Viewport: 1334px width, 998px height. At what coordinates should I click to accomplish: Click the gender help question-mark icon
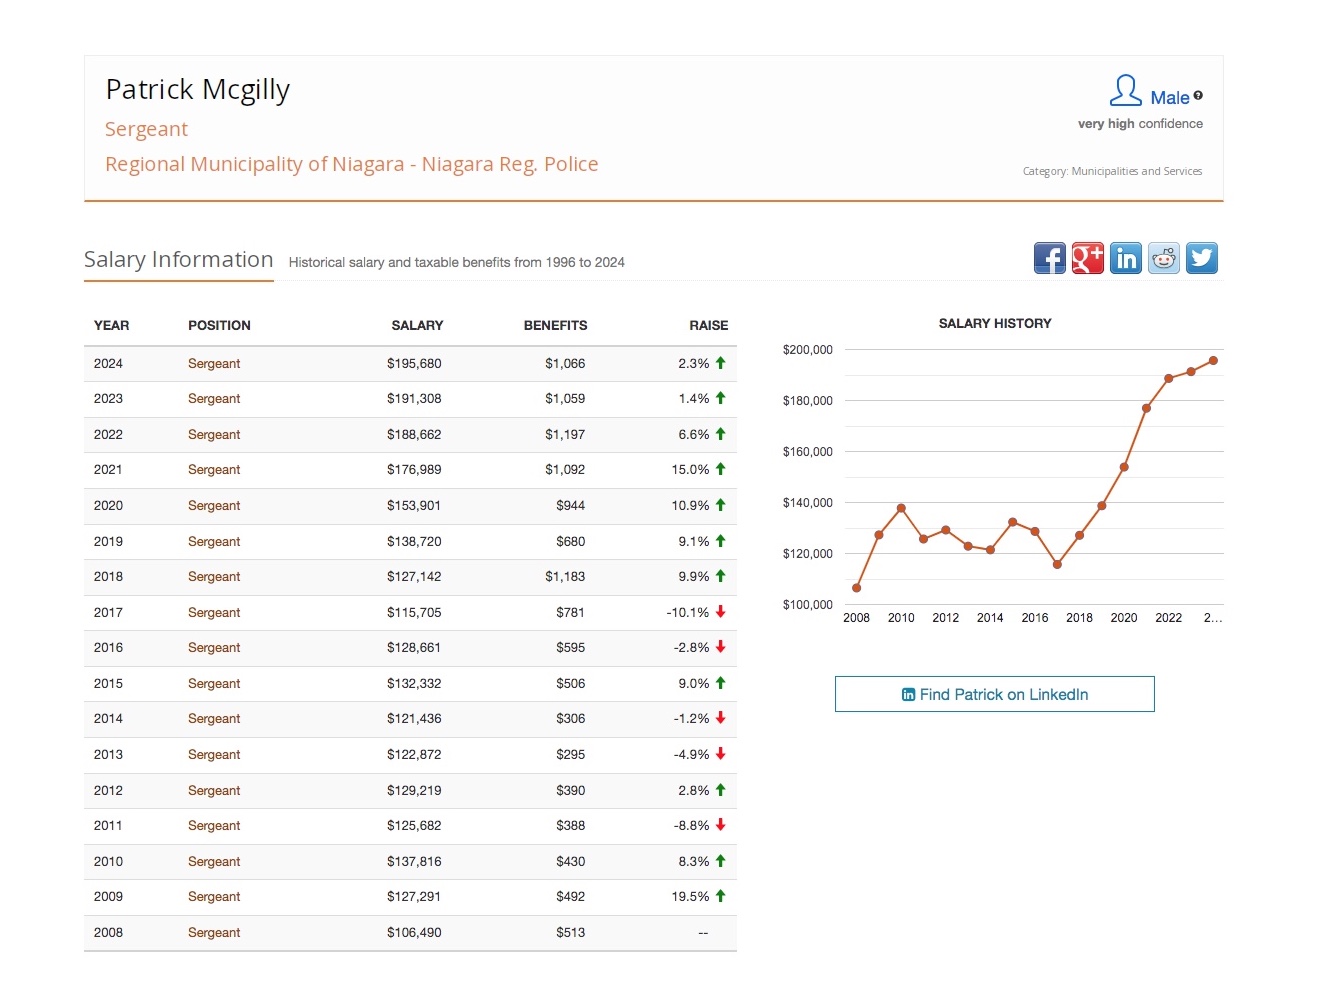tap(1198, 96)
